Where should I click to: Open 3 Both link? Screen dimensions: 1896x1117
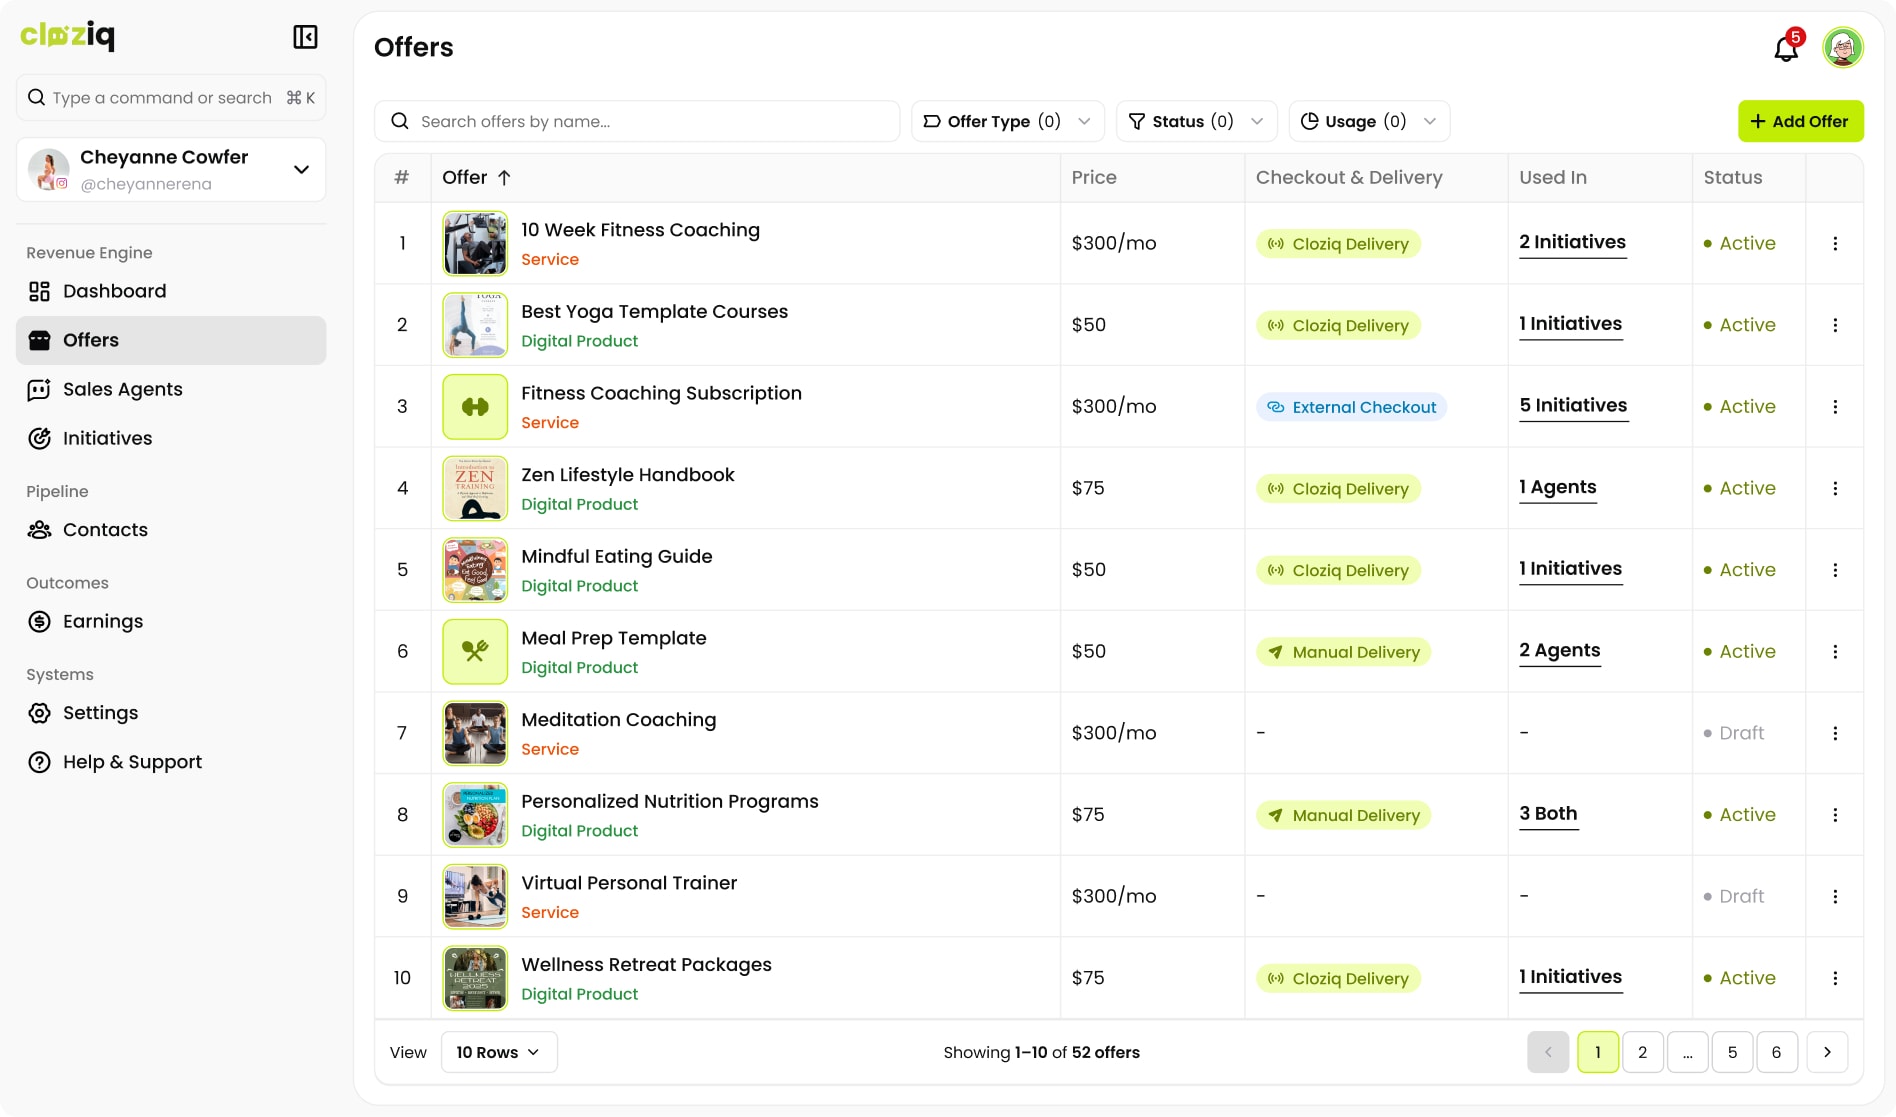tap(1548, 814)
